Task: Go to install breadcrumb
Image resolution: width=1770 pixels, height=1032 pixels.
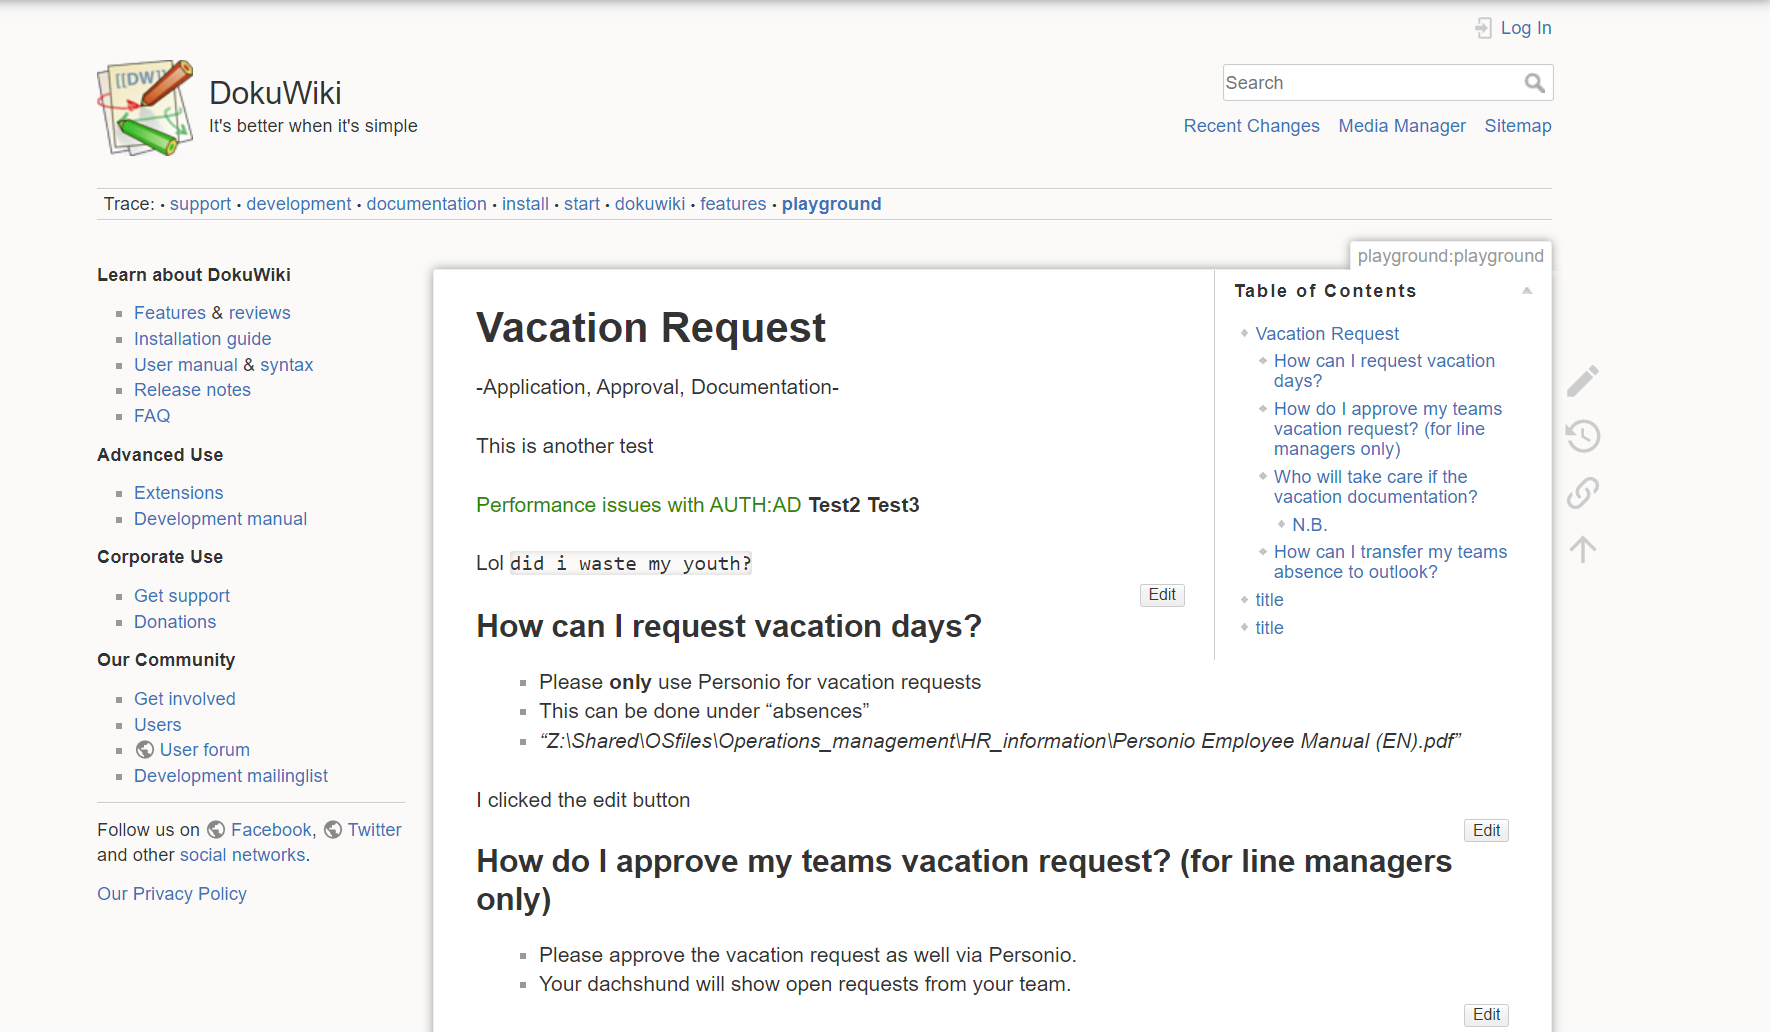Action: 525,204
